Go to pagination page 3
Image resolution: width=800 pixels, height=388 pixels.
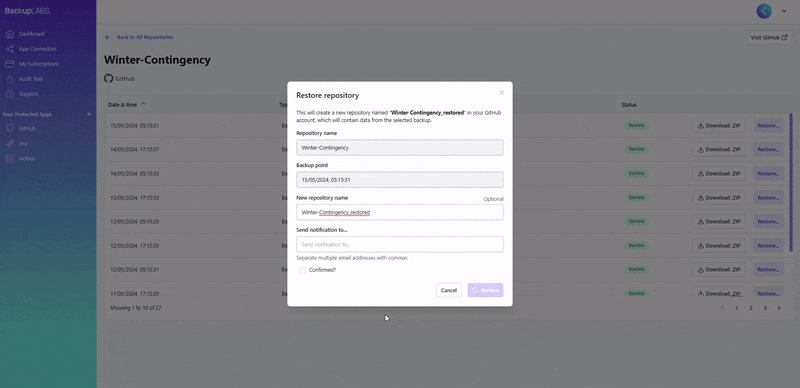coord(765,308)
